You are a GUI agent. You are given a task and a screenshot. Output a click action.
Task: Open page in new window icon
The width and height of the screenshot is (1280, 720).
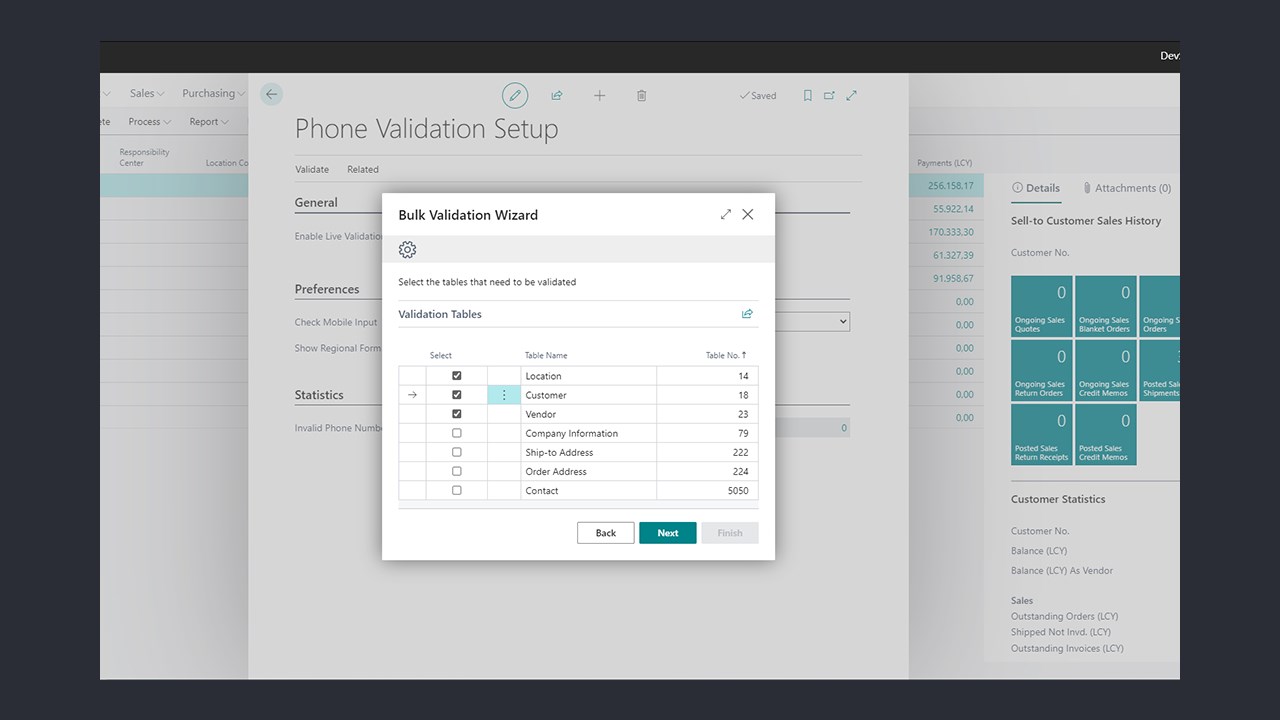[x=829, y=95]
